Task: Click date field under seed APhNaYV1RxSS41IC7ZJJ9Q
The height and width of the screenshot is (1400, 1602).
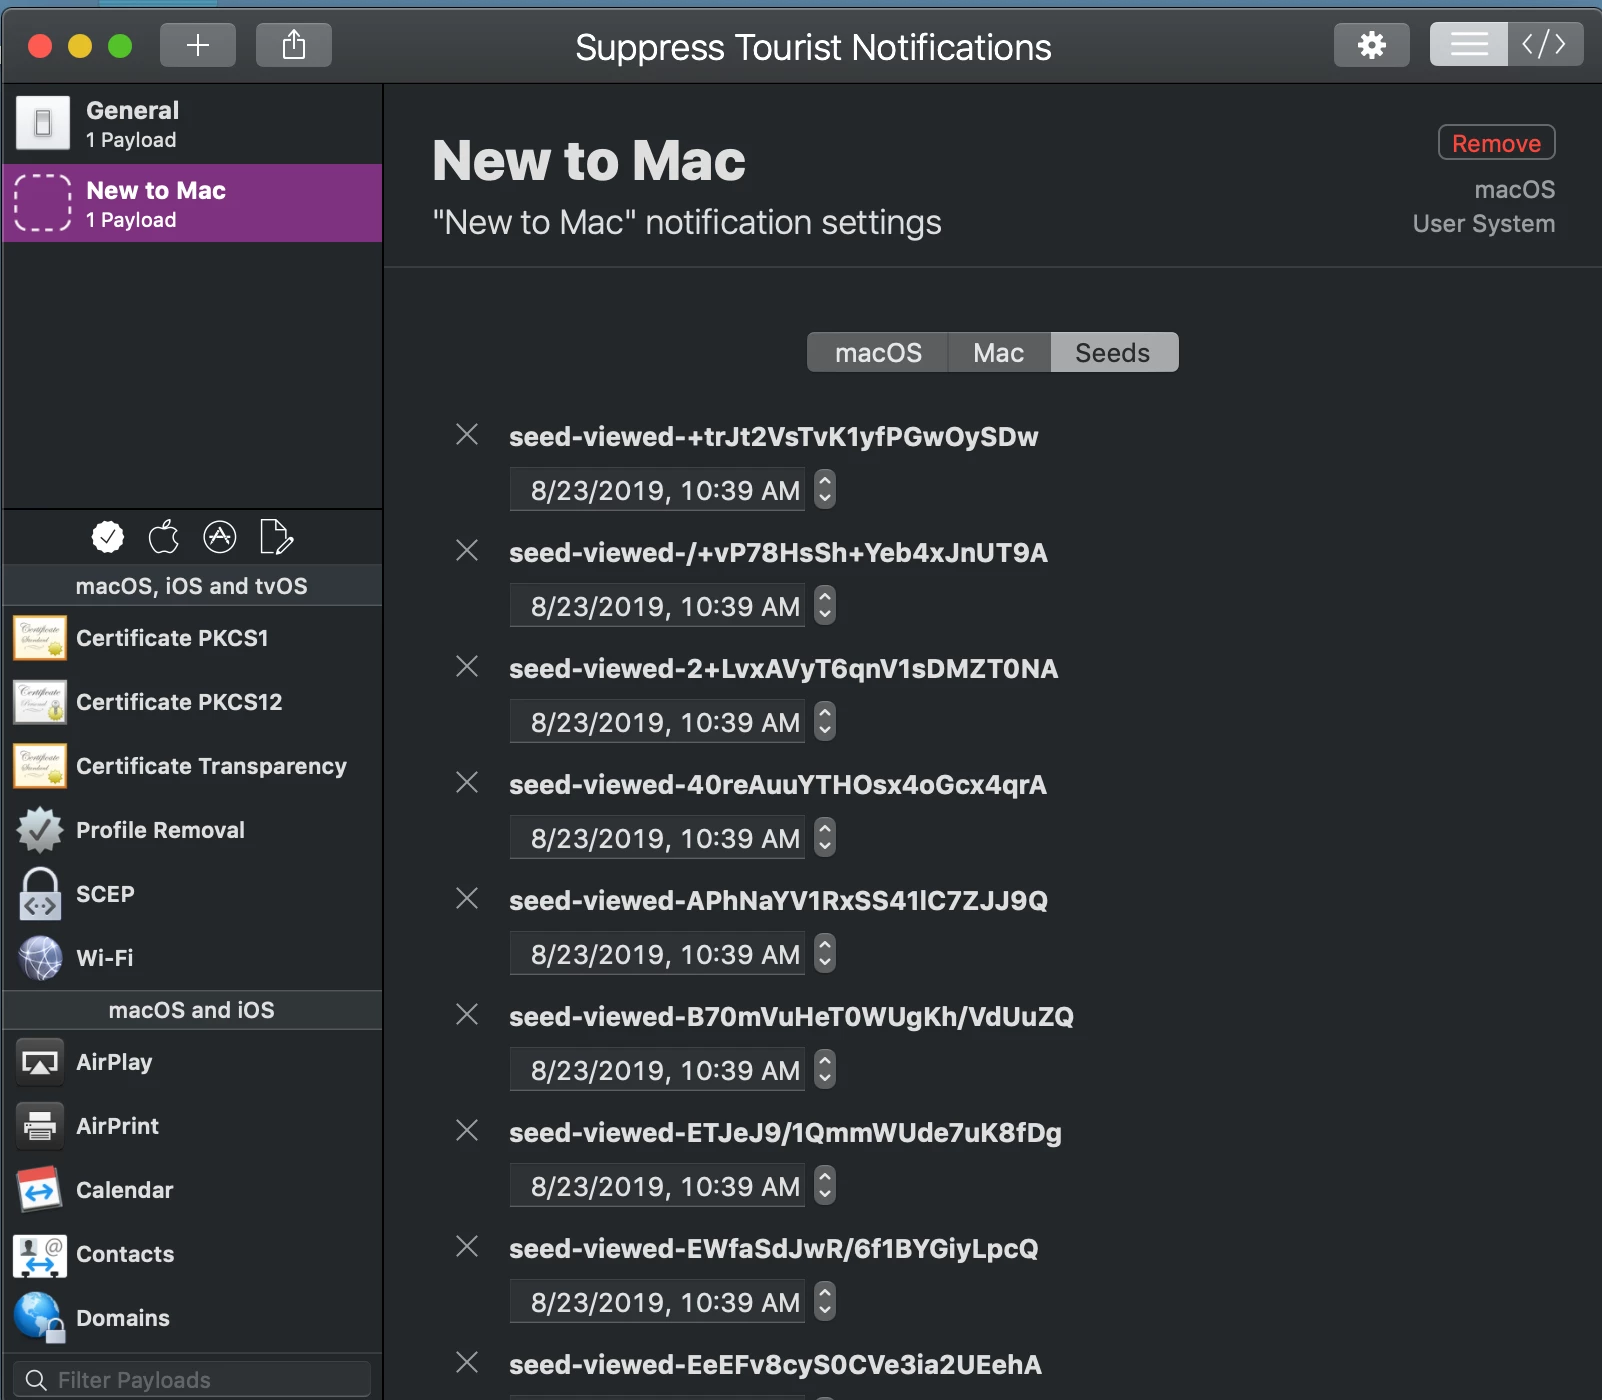Action: (x=657, y=955)
